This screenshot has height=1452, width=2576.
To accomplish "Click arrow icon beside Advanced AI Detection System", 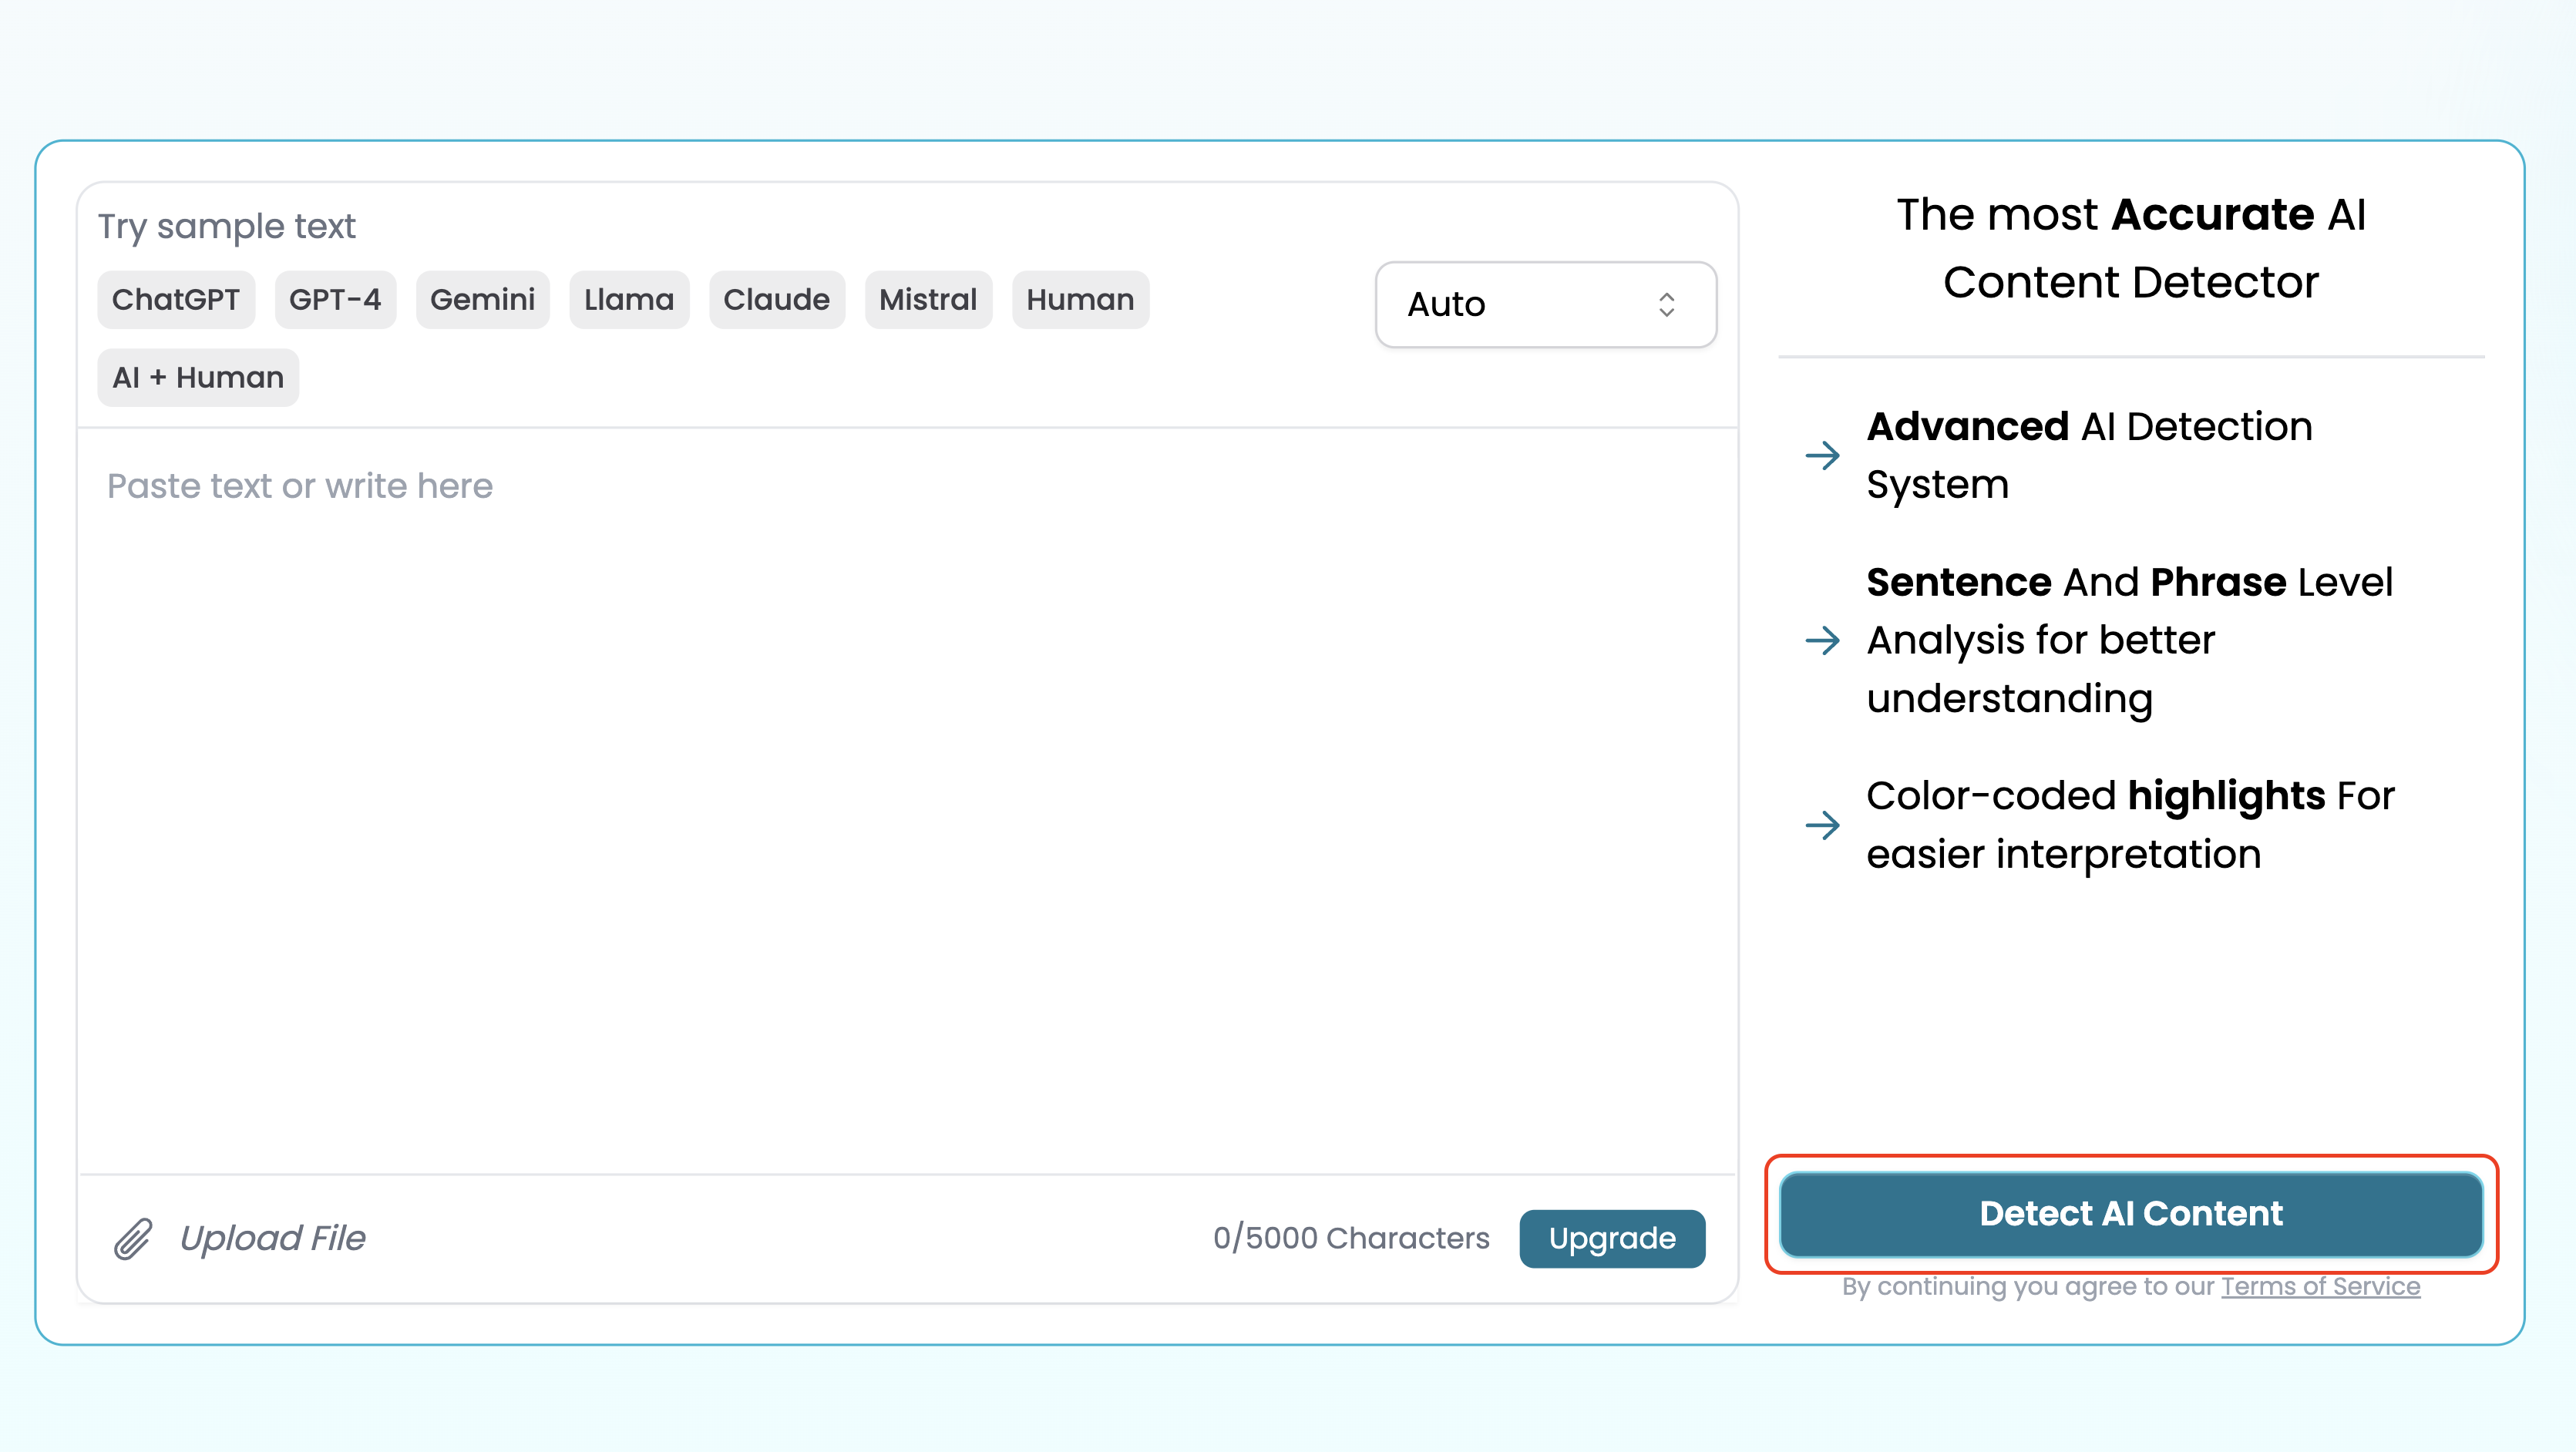I will click(1823, 456).
